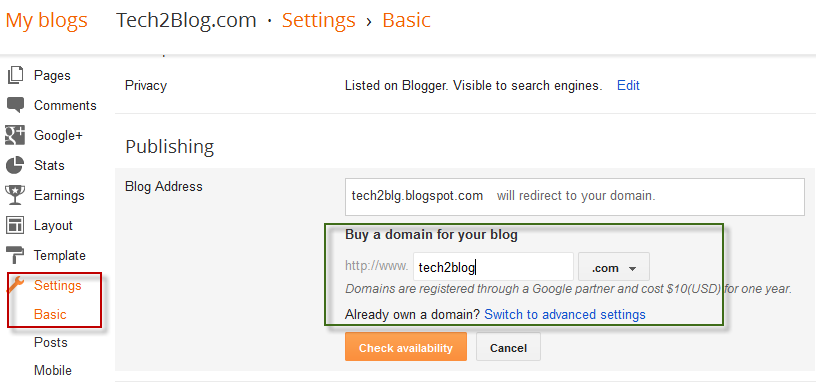The image size is (816, 383).
Task: Click the Settings wrench icon
Action: click(x=15, y=285)
